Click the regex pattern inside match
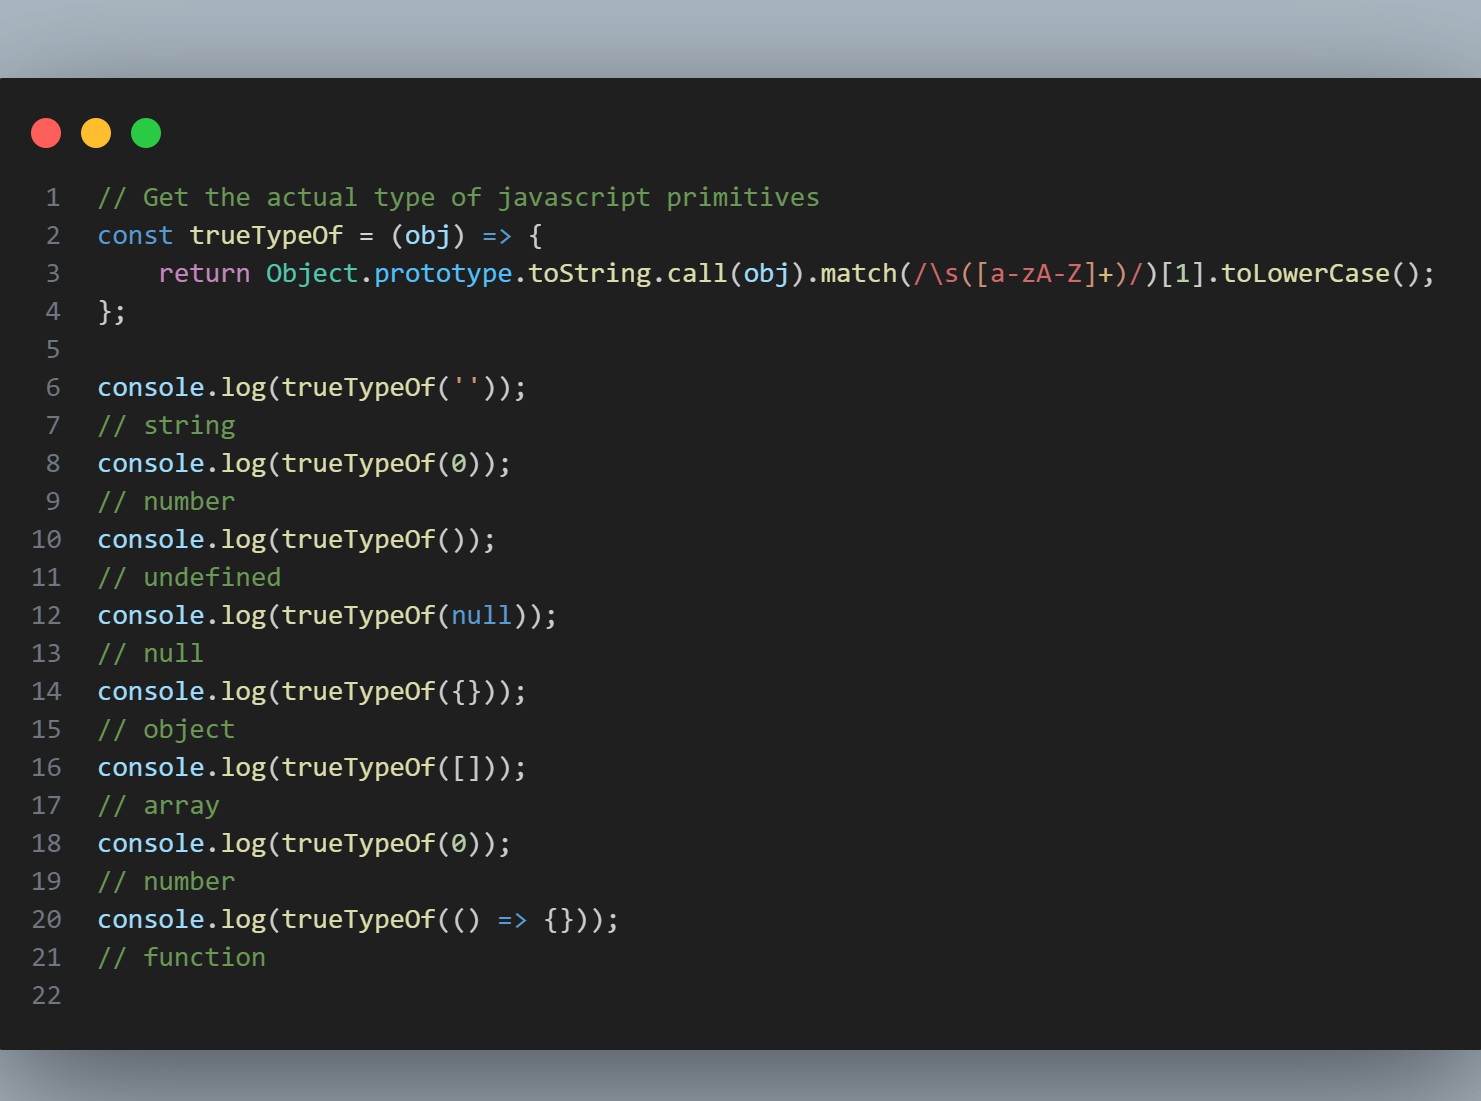The image size is (1481, 1101). coord(1035,274)
